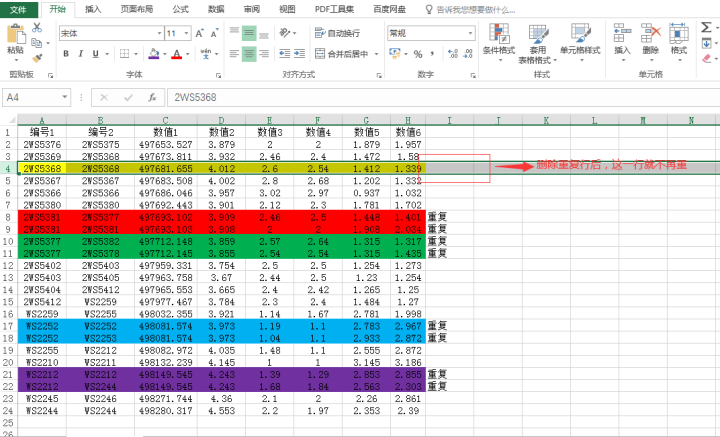Apply the yellow fill color bucket
Viewport: 720px width, 437px height.
[x=154, y=54]
